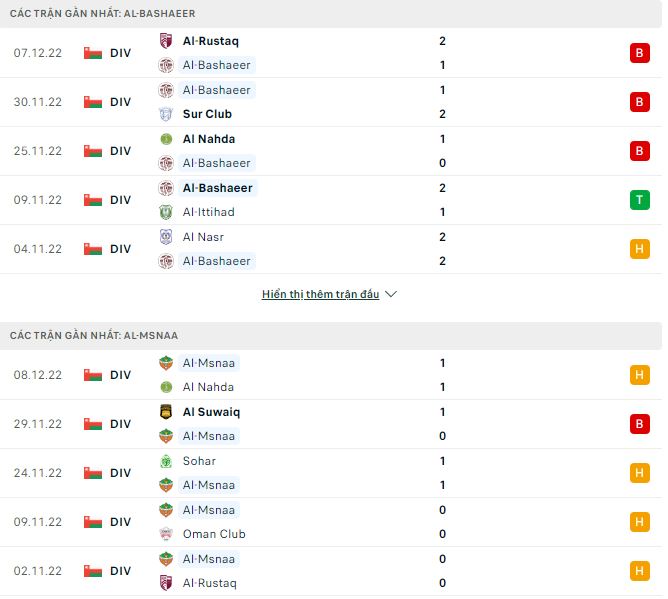The image size is (668, 599).
Task: Click the red B badge for 29.11.22 match
Action: pyautogui.click(x=640, y=424)
